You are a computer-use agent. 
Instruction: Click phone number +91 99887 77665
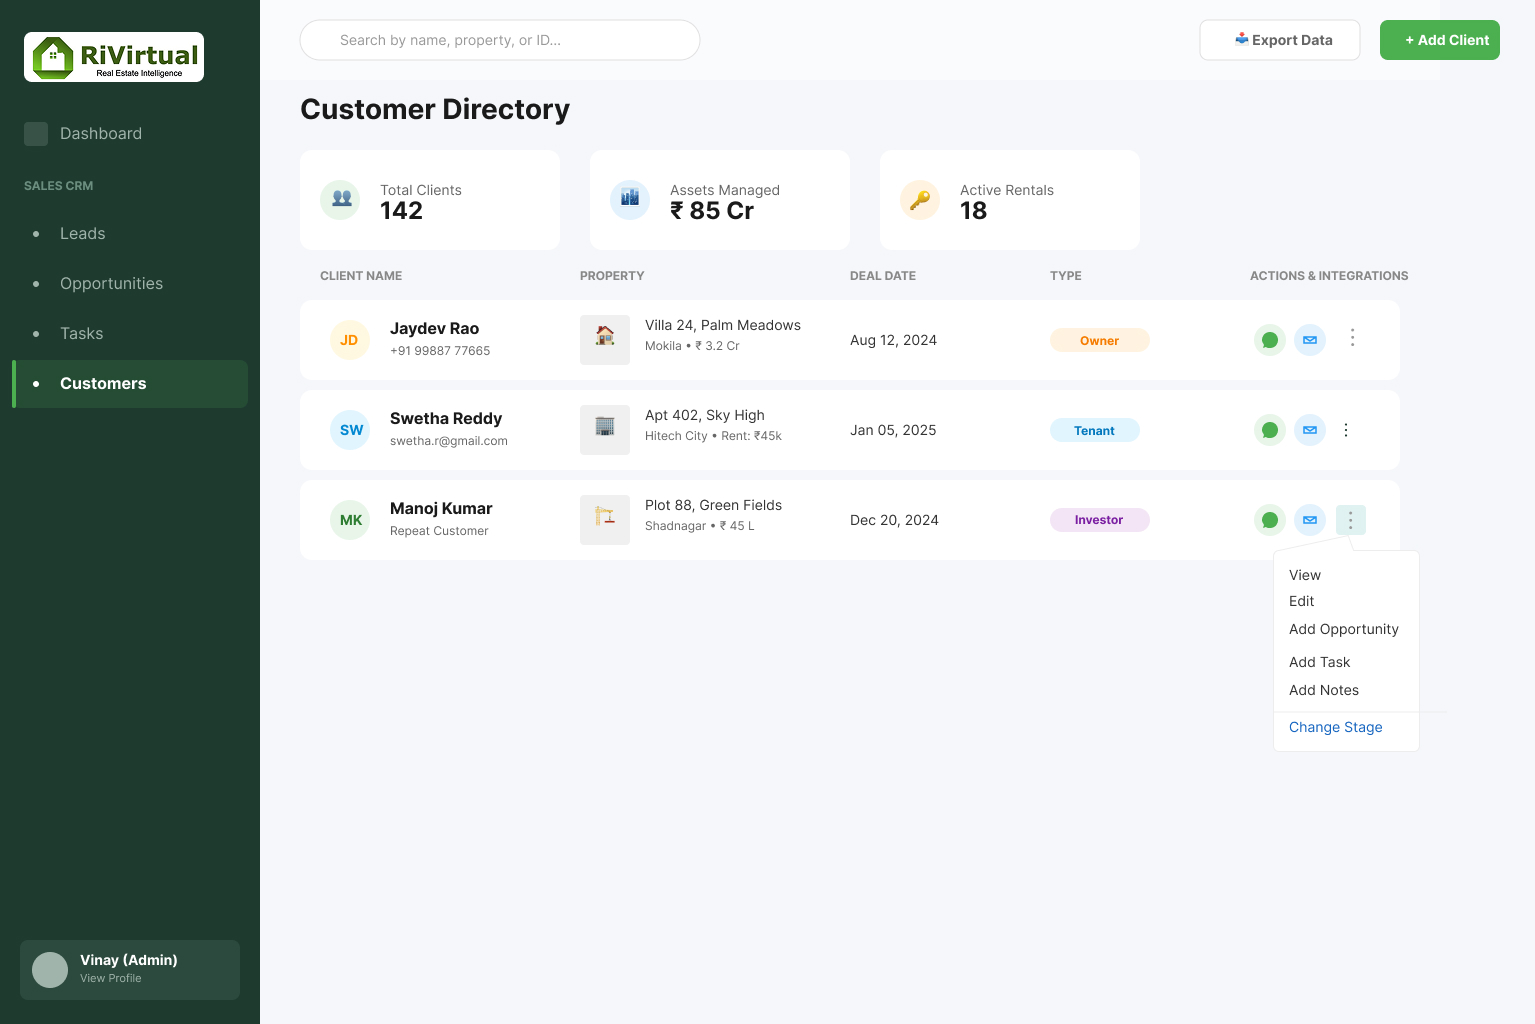click(440, 351)
